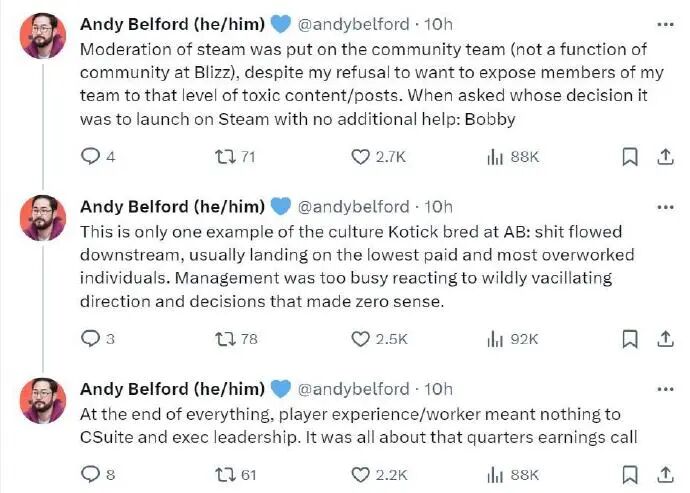The height and width of the screenshot is (493, 690).
Task: Bookmark the Steam moderation tweet
Action: [x=629, y=156]
